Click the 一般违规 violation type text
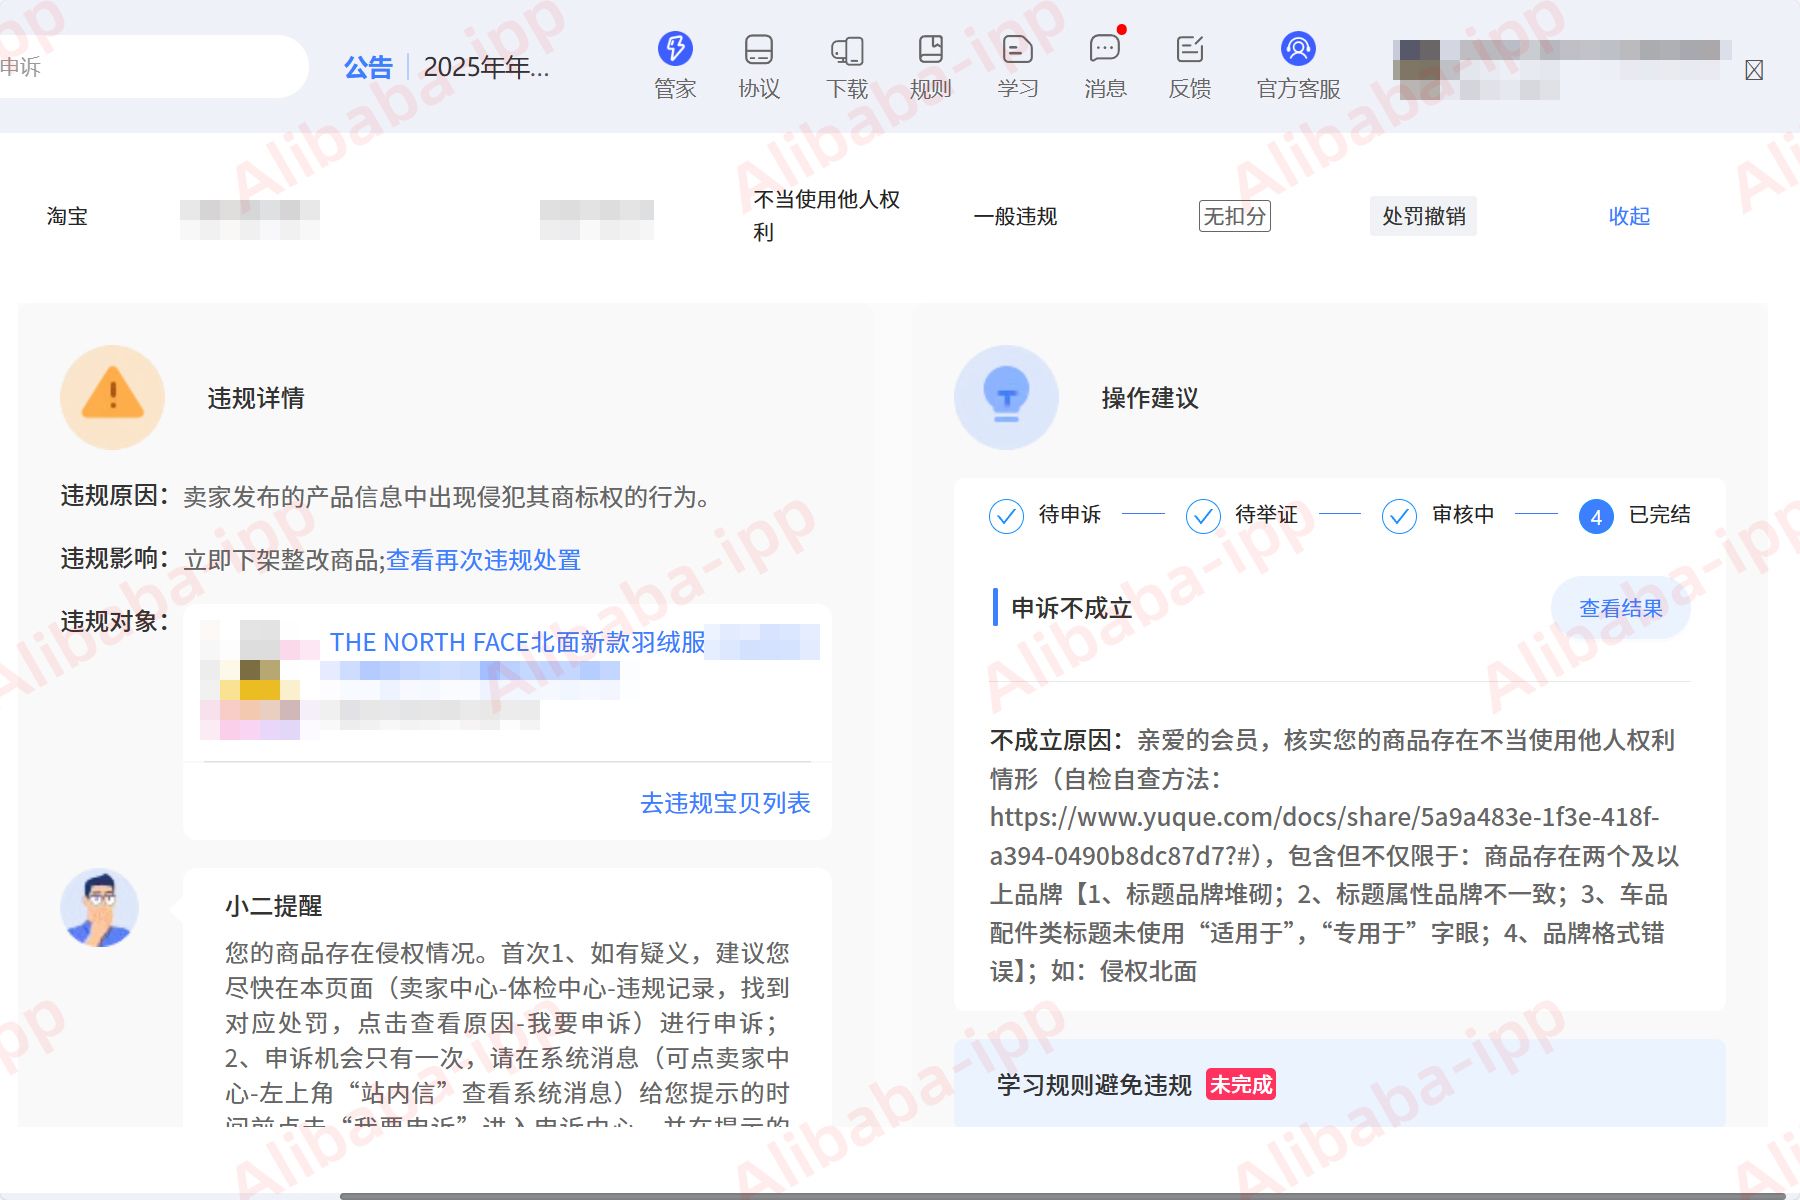The height and width of the screenshot is (1200, 1800). (1015, 216)
